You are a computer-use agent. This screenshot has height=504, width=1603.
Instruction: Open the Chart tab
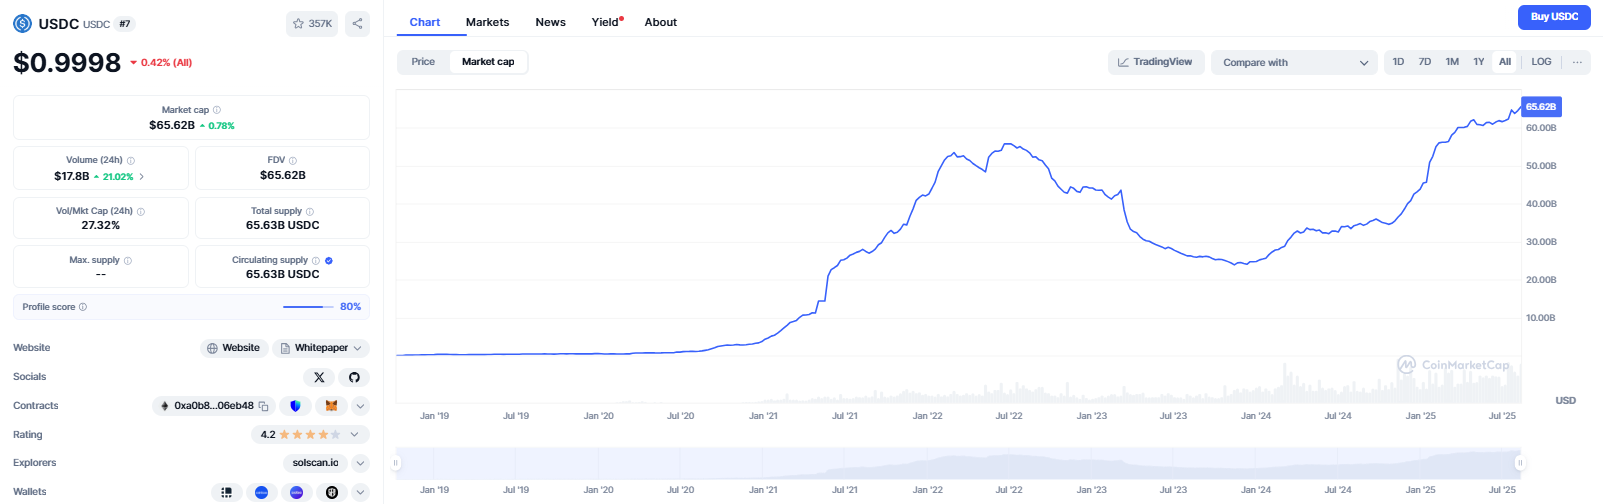(425, 22)
